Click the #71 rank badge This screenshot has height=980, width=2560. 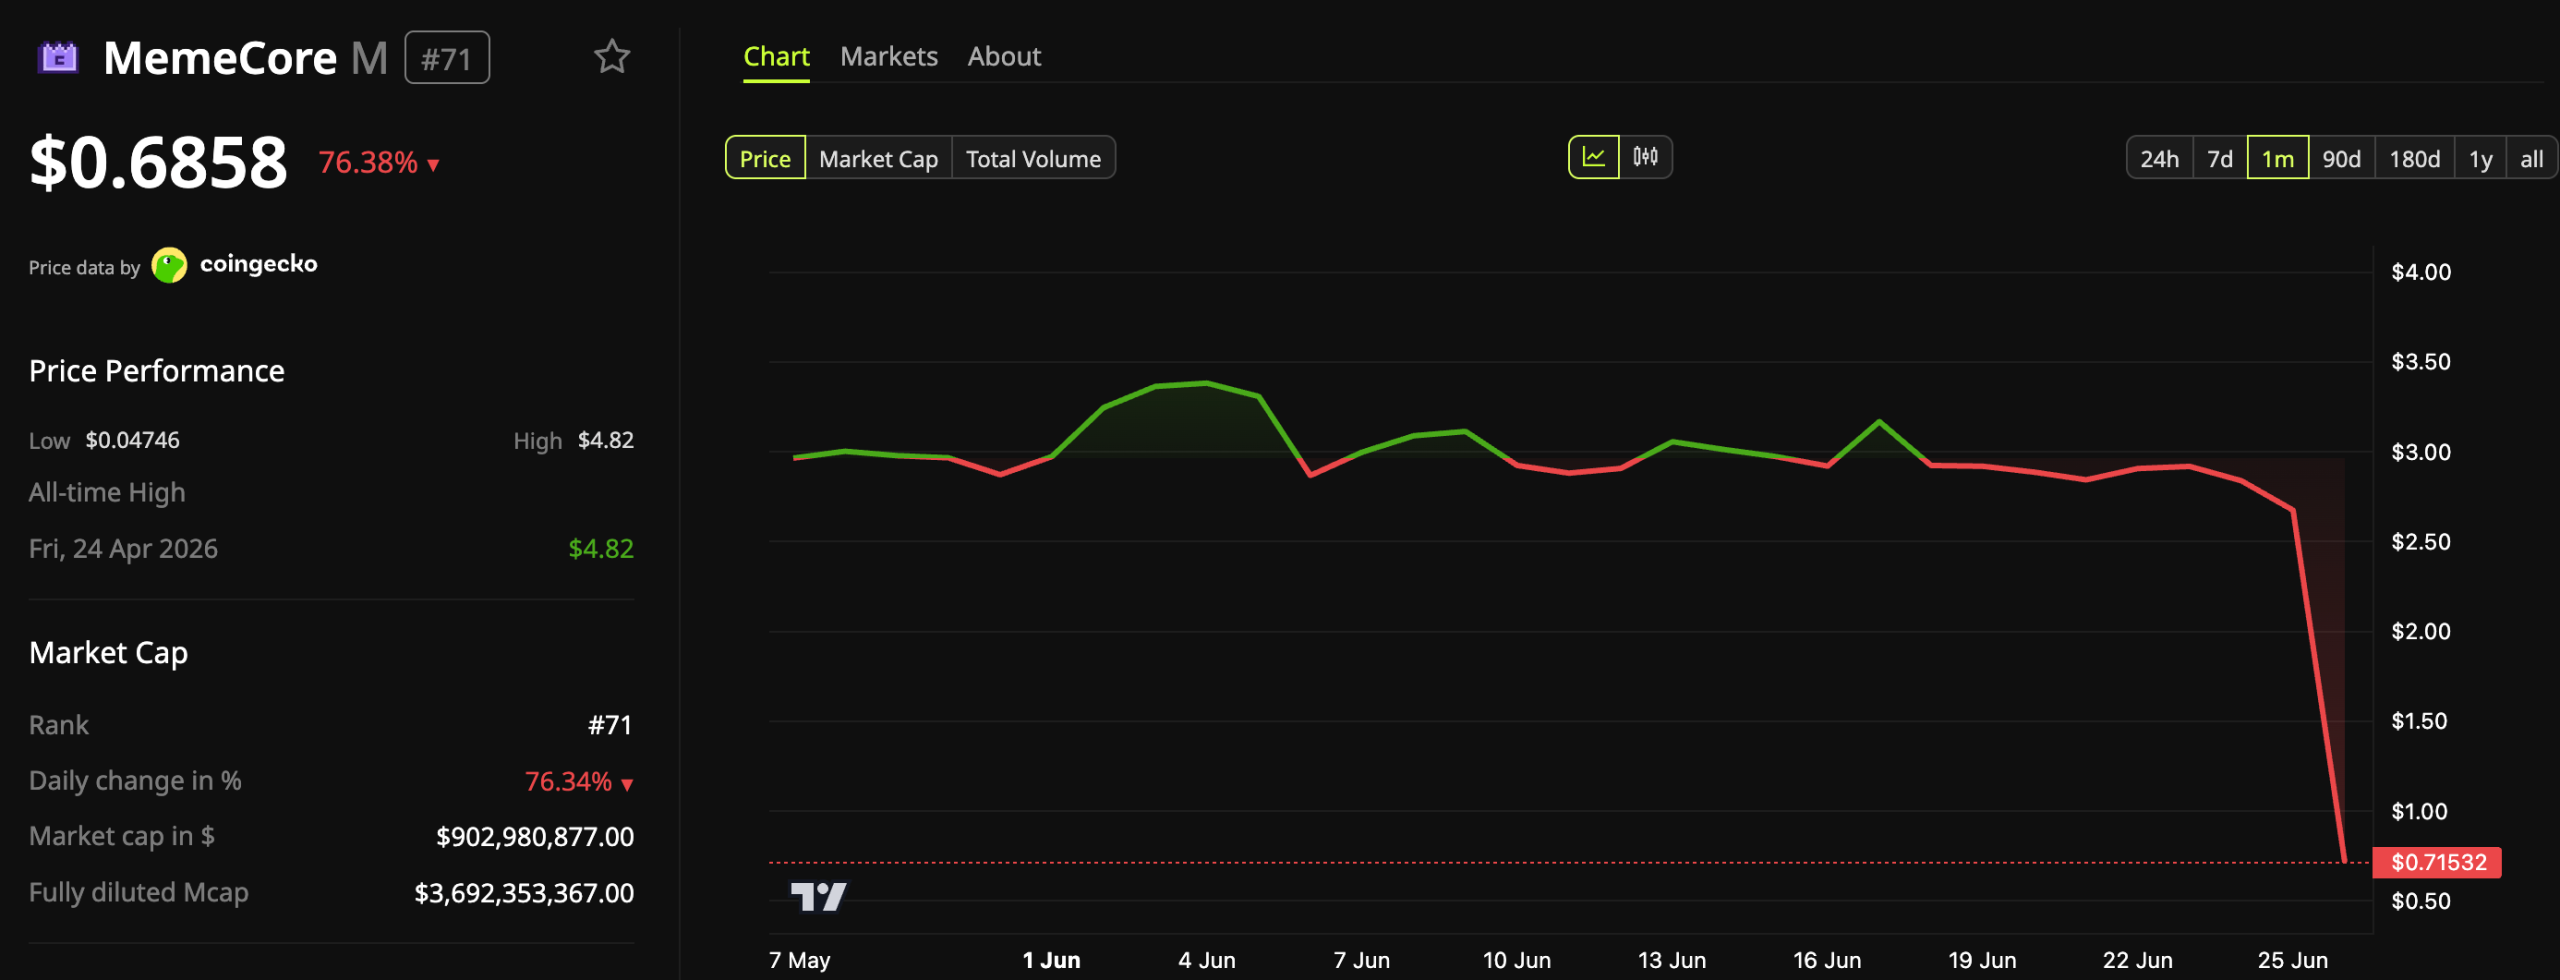[x=447, y=58]
